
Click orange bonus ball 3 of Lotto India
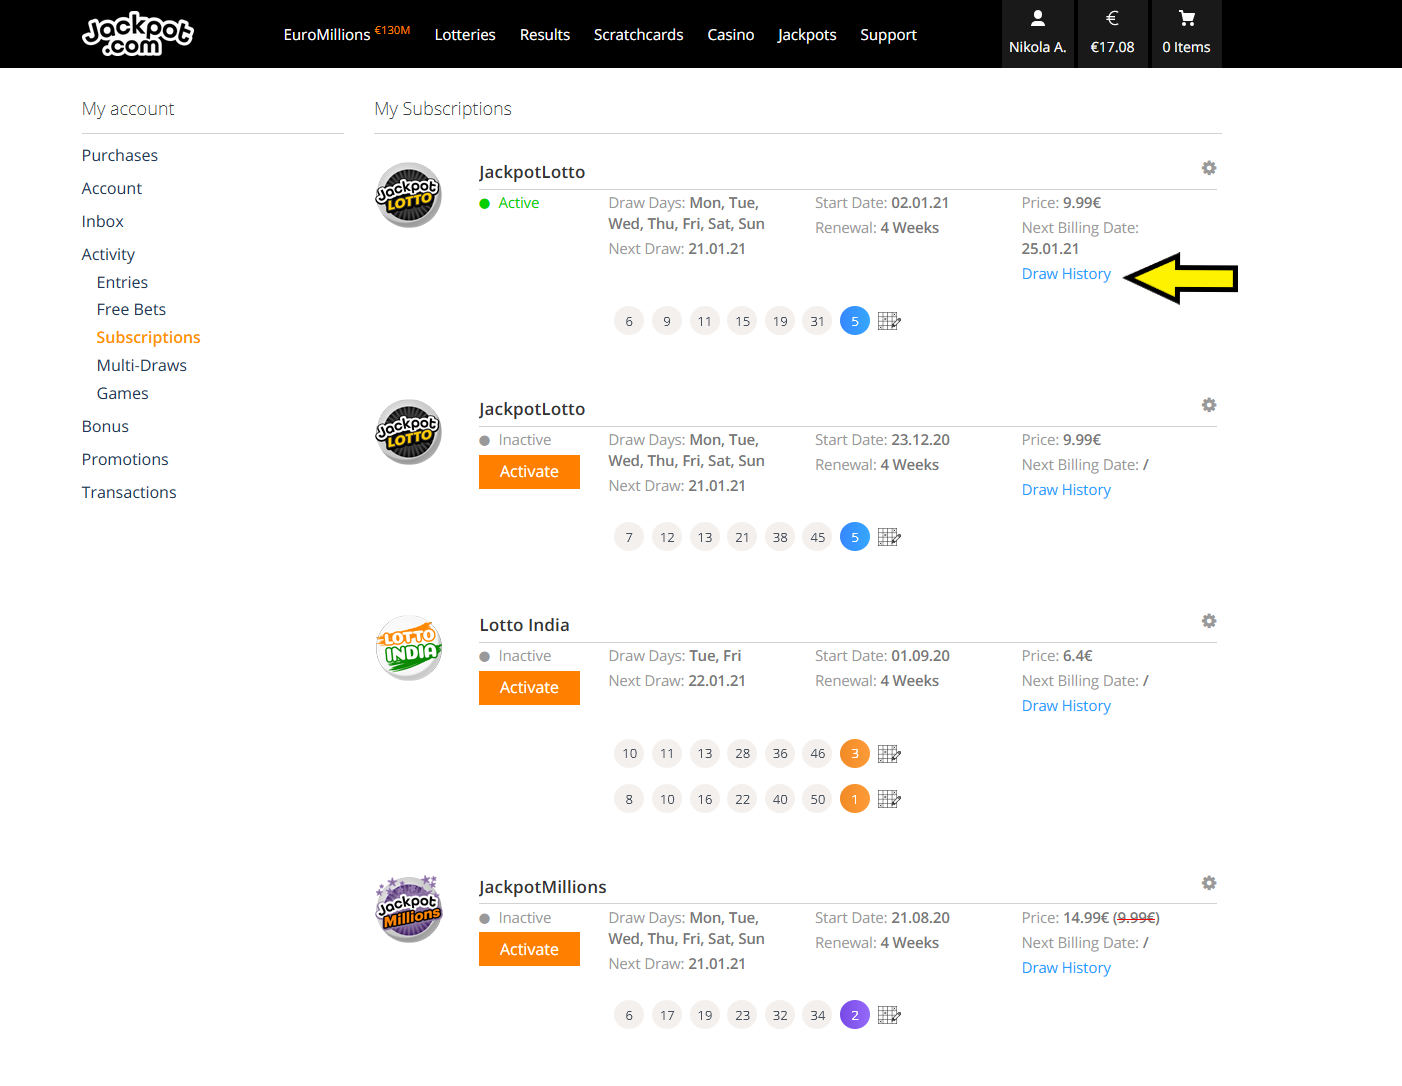pyautogui.click(x=855, y=754)
